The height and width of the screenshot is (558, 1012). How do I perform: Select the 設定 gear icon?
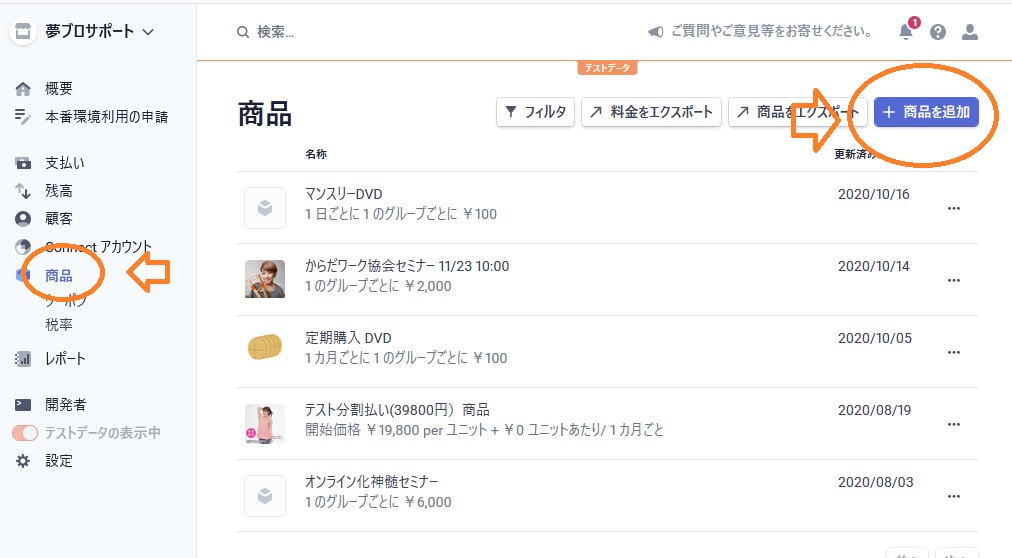[23, 461]
